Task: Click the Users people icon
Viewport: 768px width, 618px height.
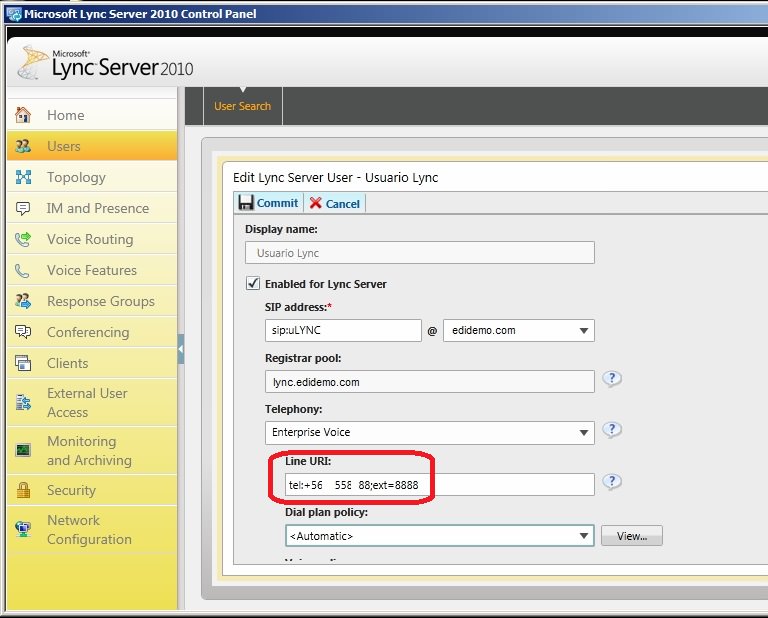Action: 23,146
